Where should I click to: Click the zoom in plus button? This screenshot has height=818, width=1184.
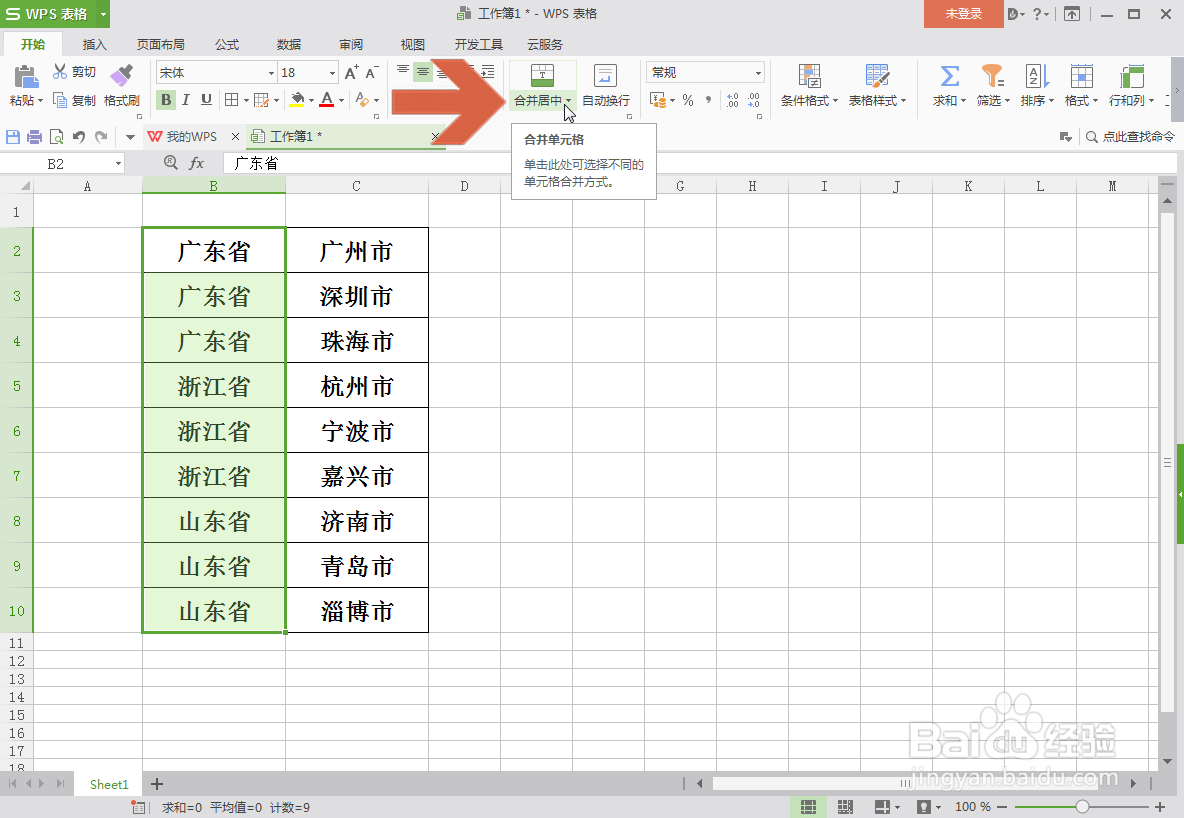pos(1160,807)
